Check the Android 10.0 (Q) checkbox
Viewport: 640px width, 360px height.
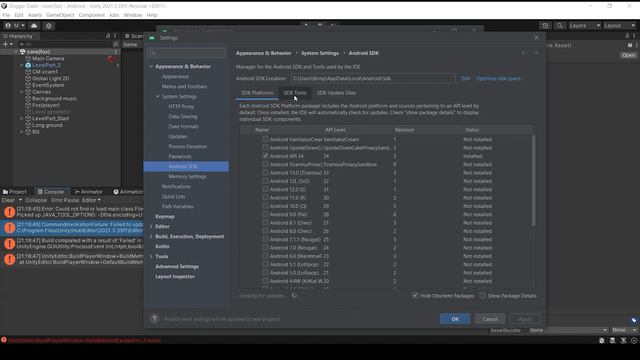pos(265,206)
